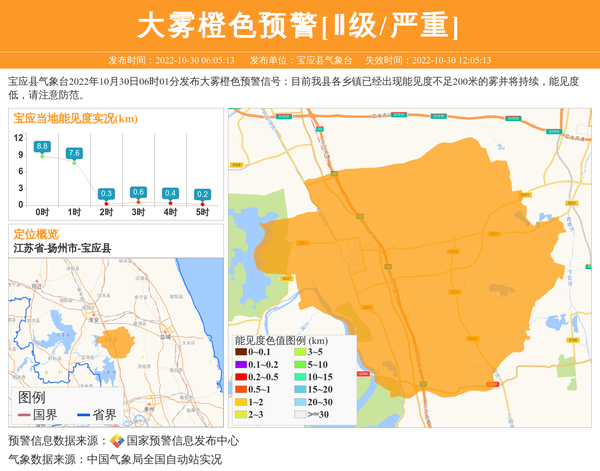Click the 7.6 km data label at 1时

tap(74, 153)
